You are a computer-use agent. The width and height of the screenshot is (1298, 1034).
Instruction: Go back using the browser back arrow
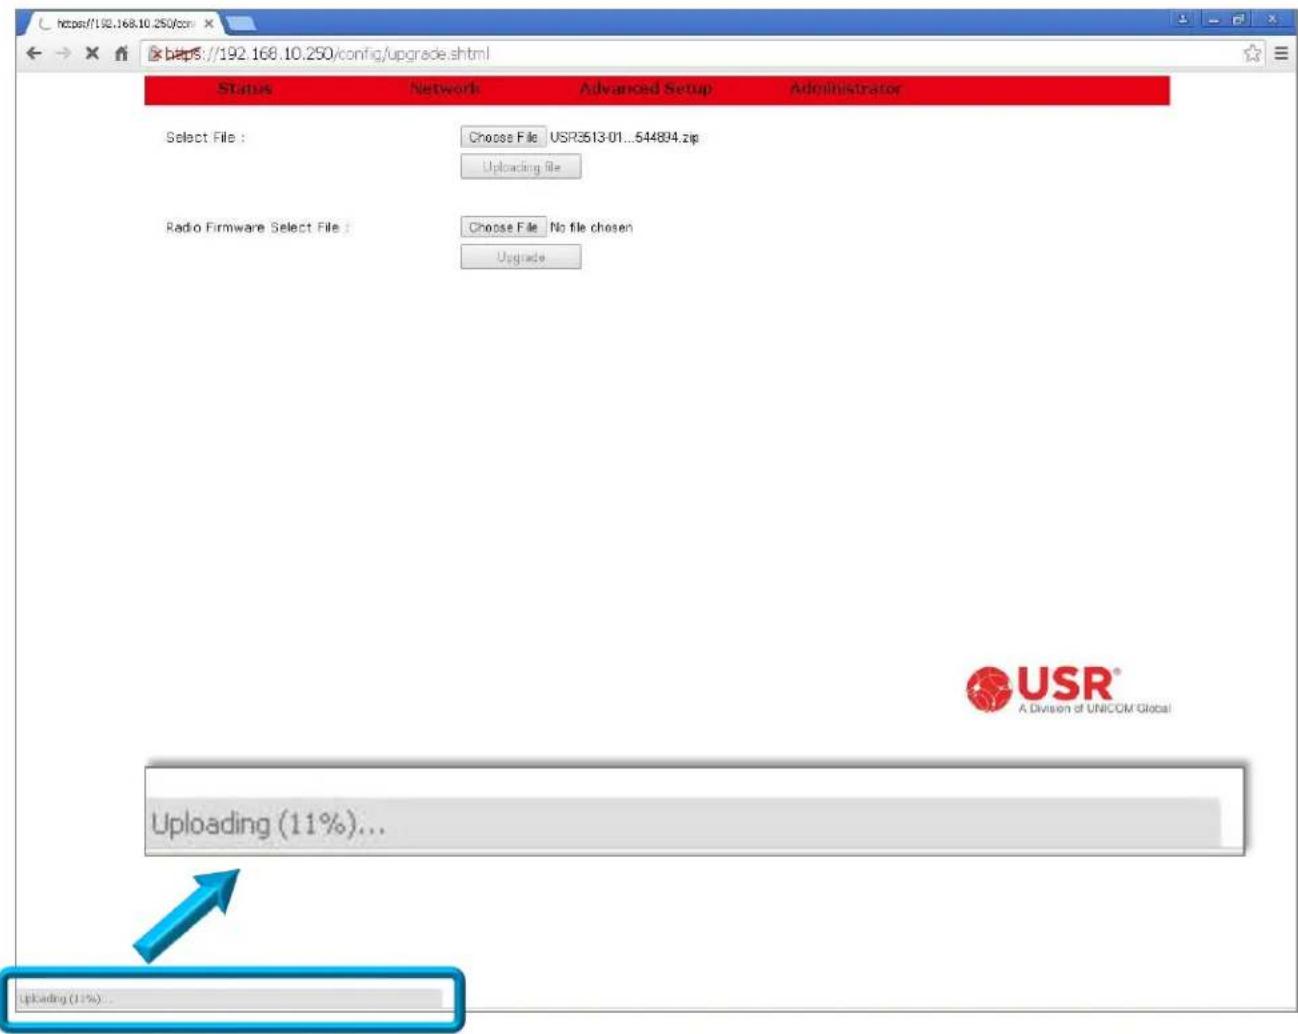tap(34, 54)
